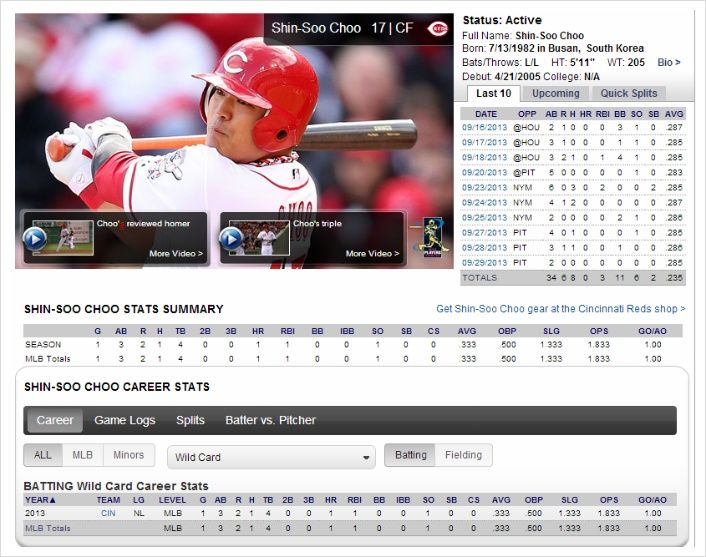The image size is (706, 557).
Task: Open the Choo's triple video thumbnail
Action: click(259, 238)
